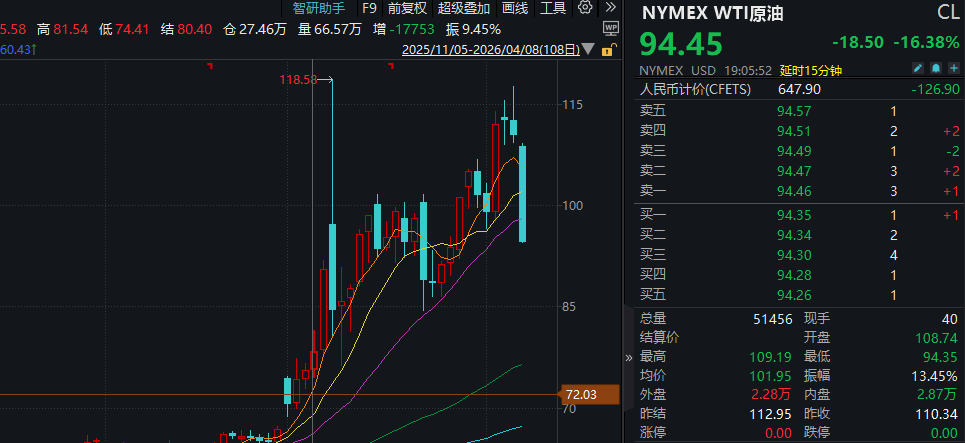The image size is (965, 443).
Task: Open the 智研助手 assistant
Action: tap(319, 8)
